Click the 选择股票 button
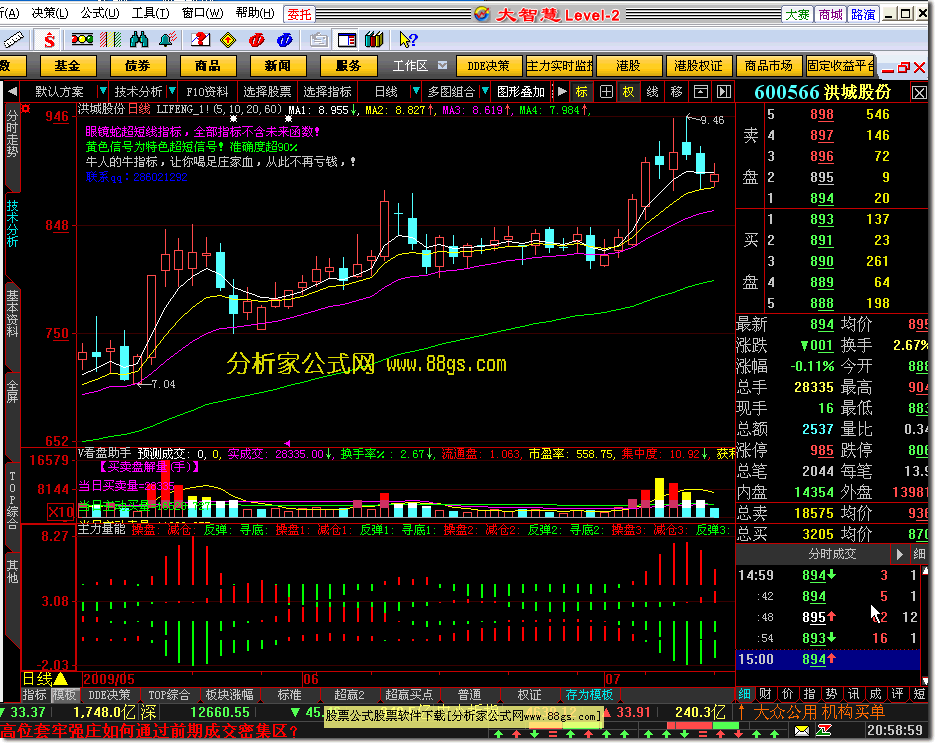This screenshot has height=745, width=938. 267,92
